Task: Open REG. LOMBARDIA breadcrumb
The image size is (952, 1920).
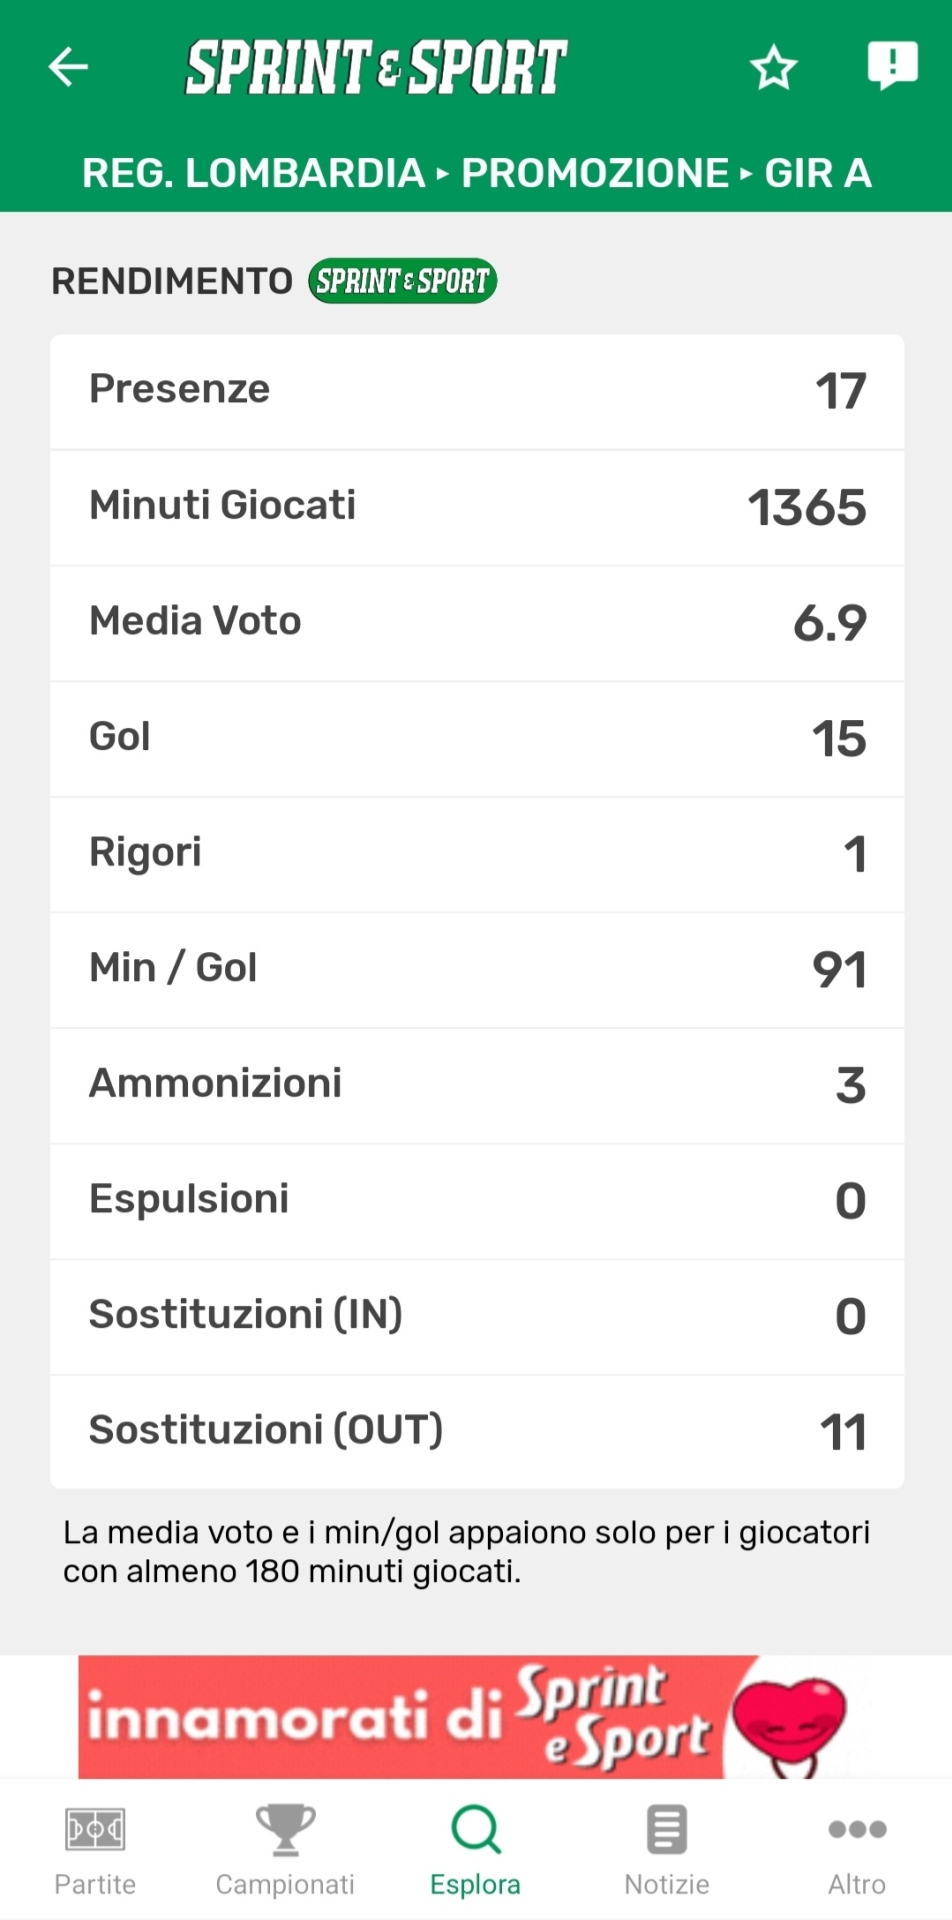Action: click(x=253, y=173)
